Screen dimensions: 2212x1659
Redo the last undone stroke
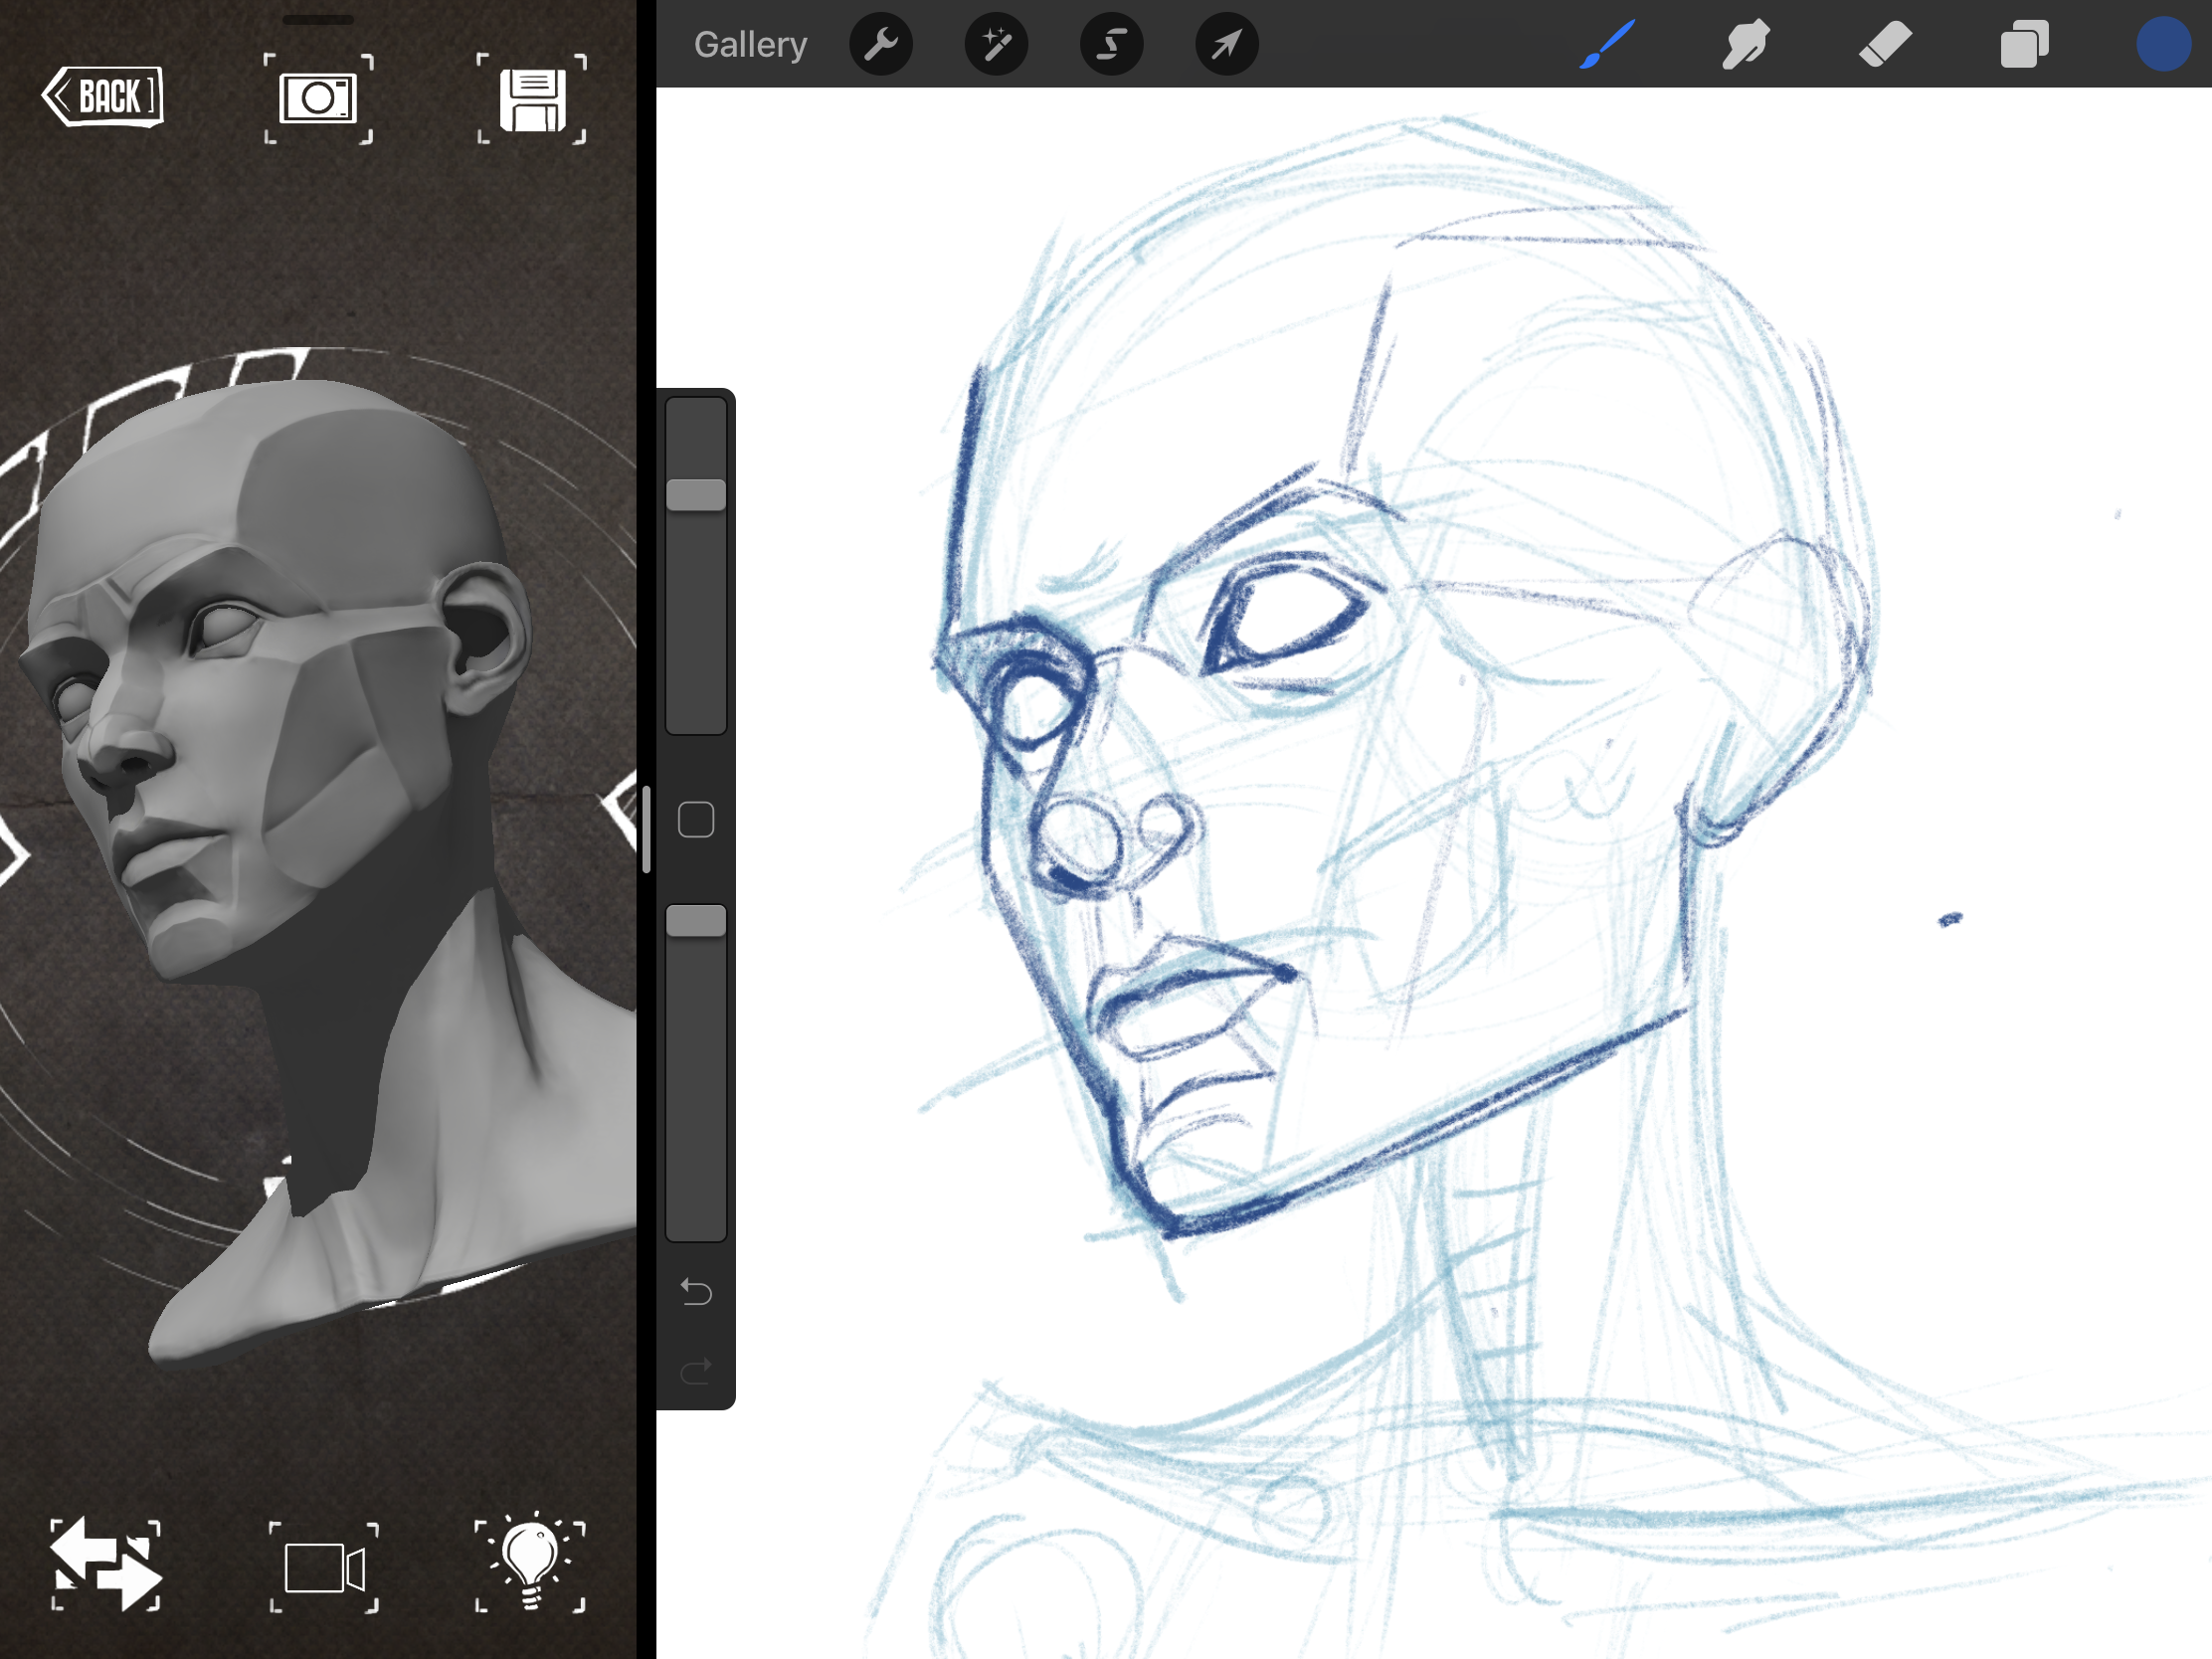696,1370
